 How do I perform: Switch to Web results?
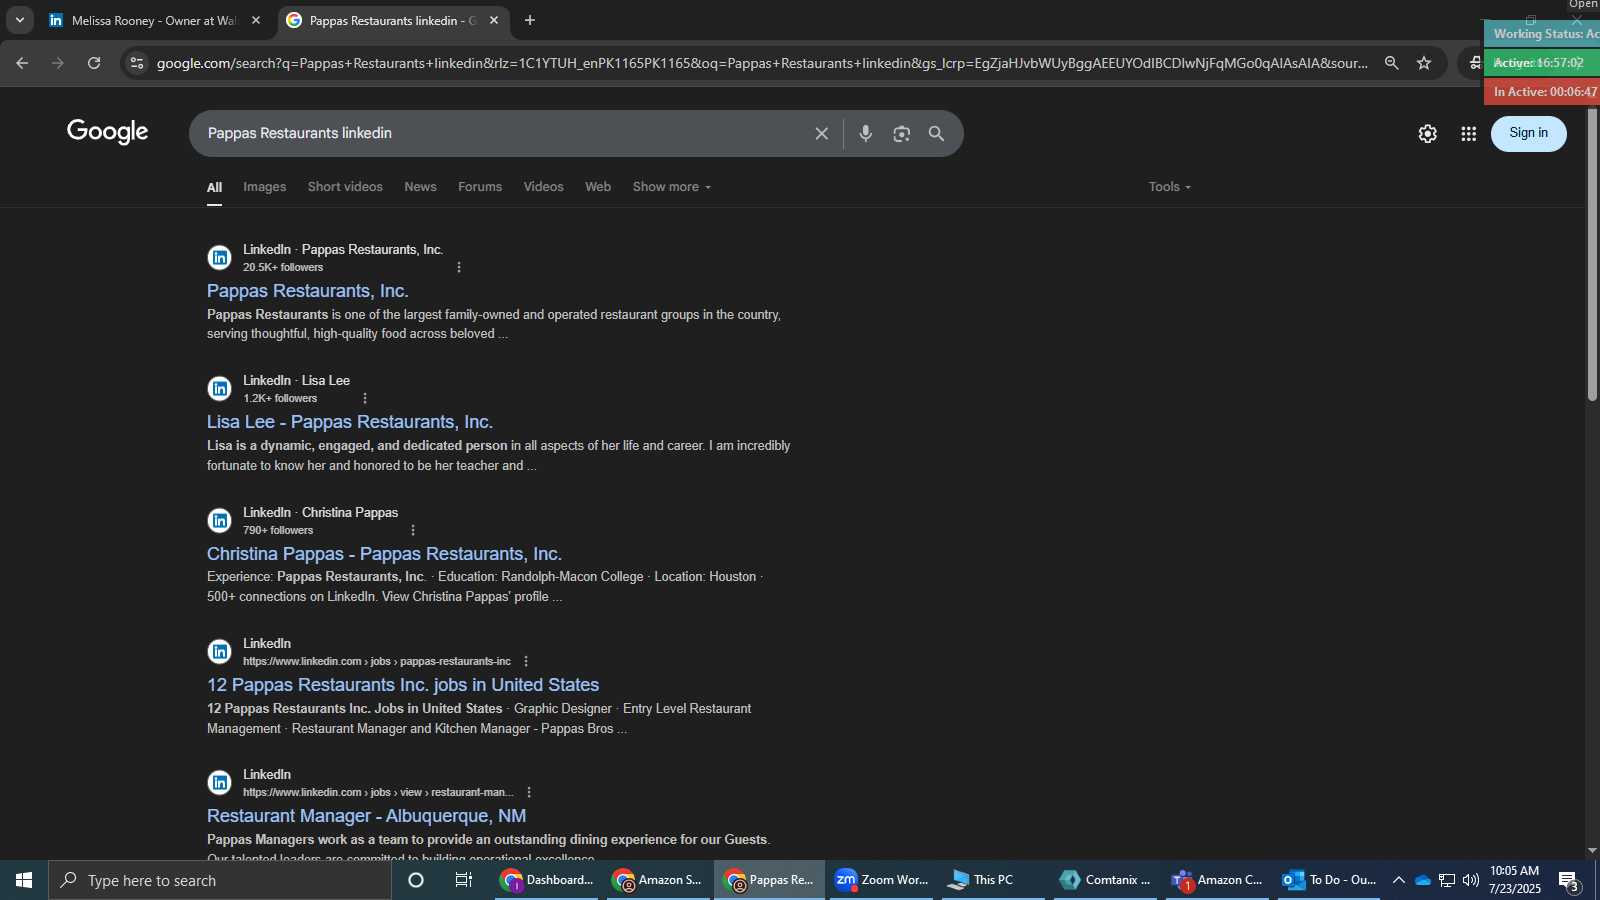tap(598, 187)
